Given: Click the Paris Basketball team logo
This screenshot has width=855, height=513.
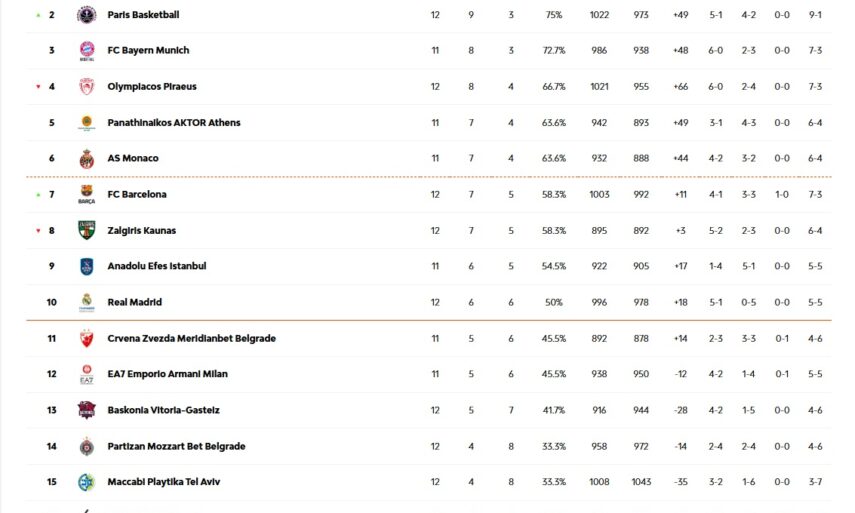Looking at the screenshot, I should point(86,15).
